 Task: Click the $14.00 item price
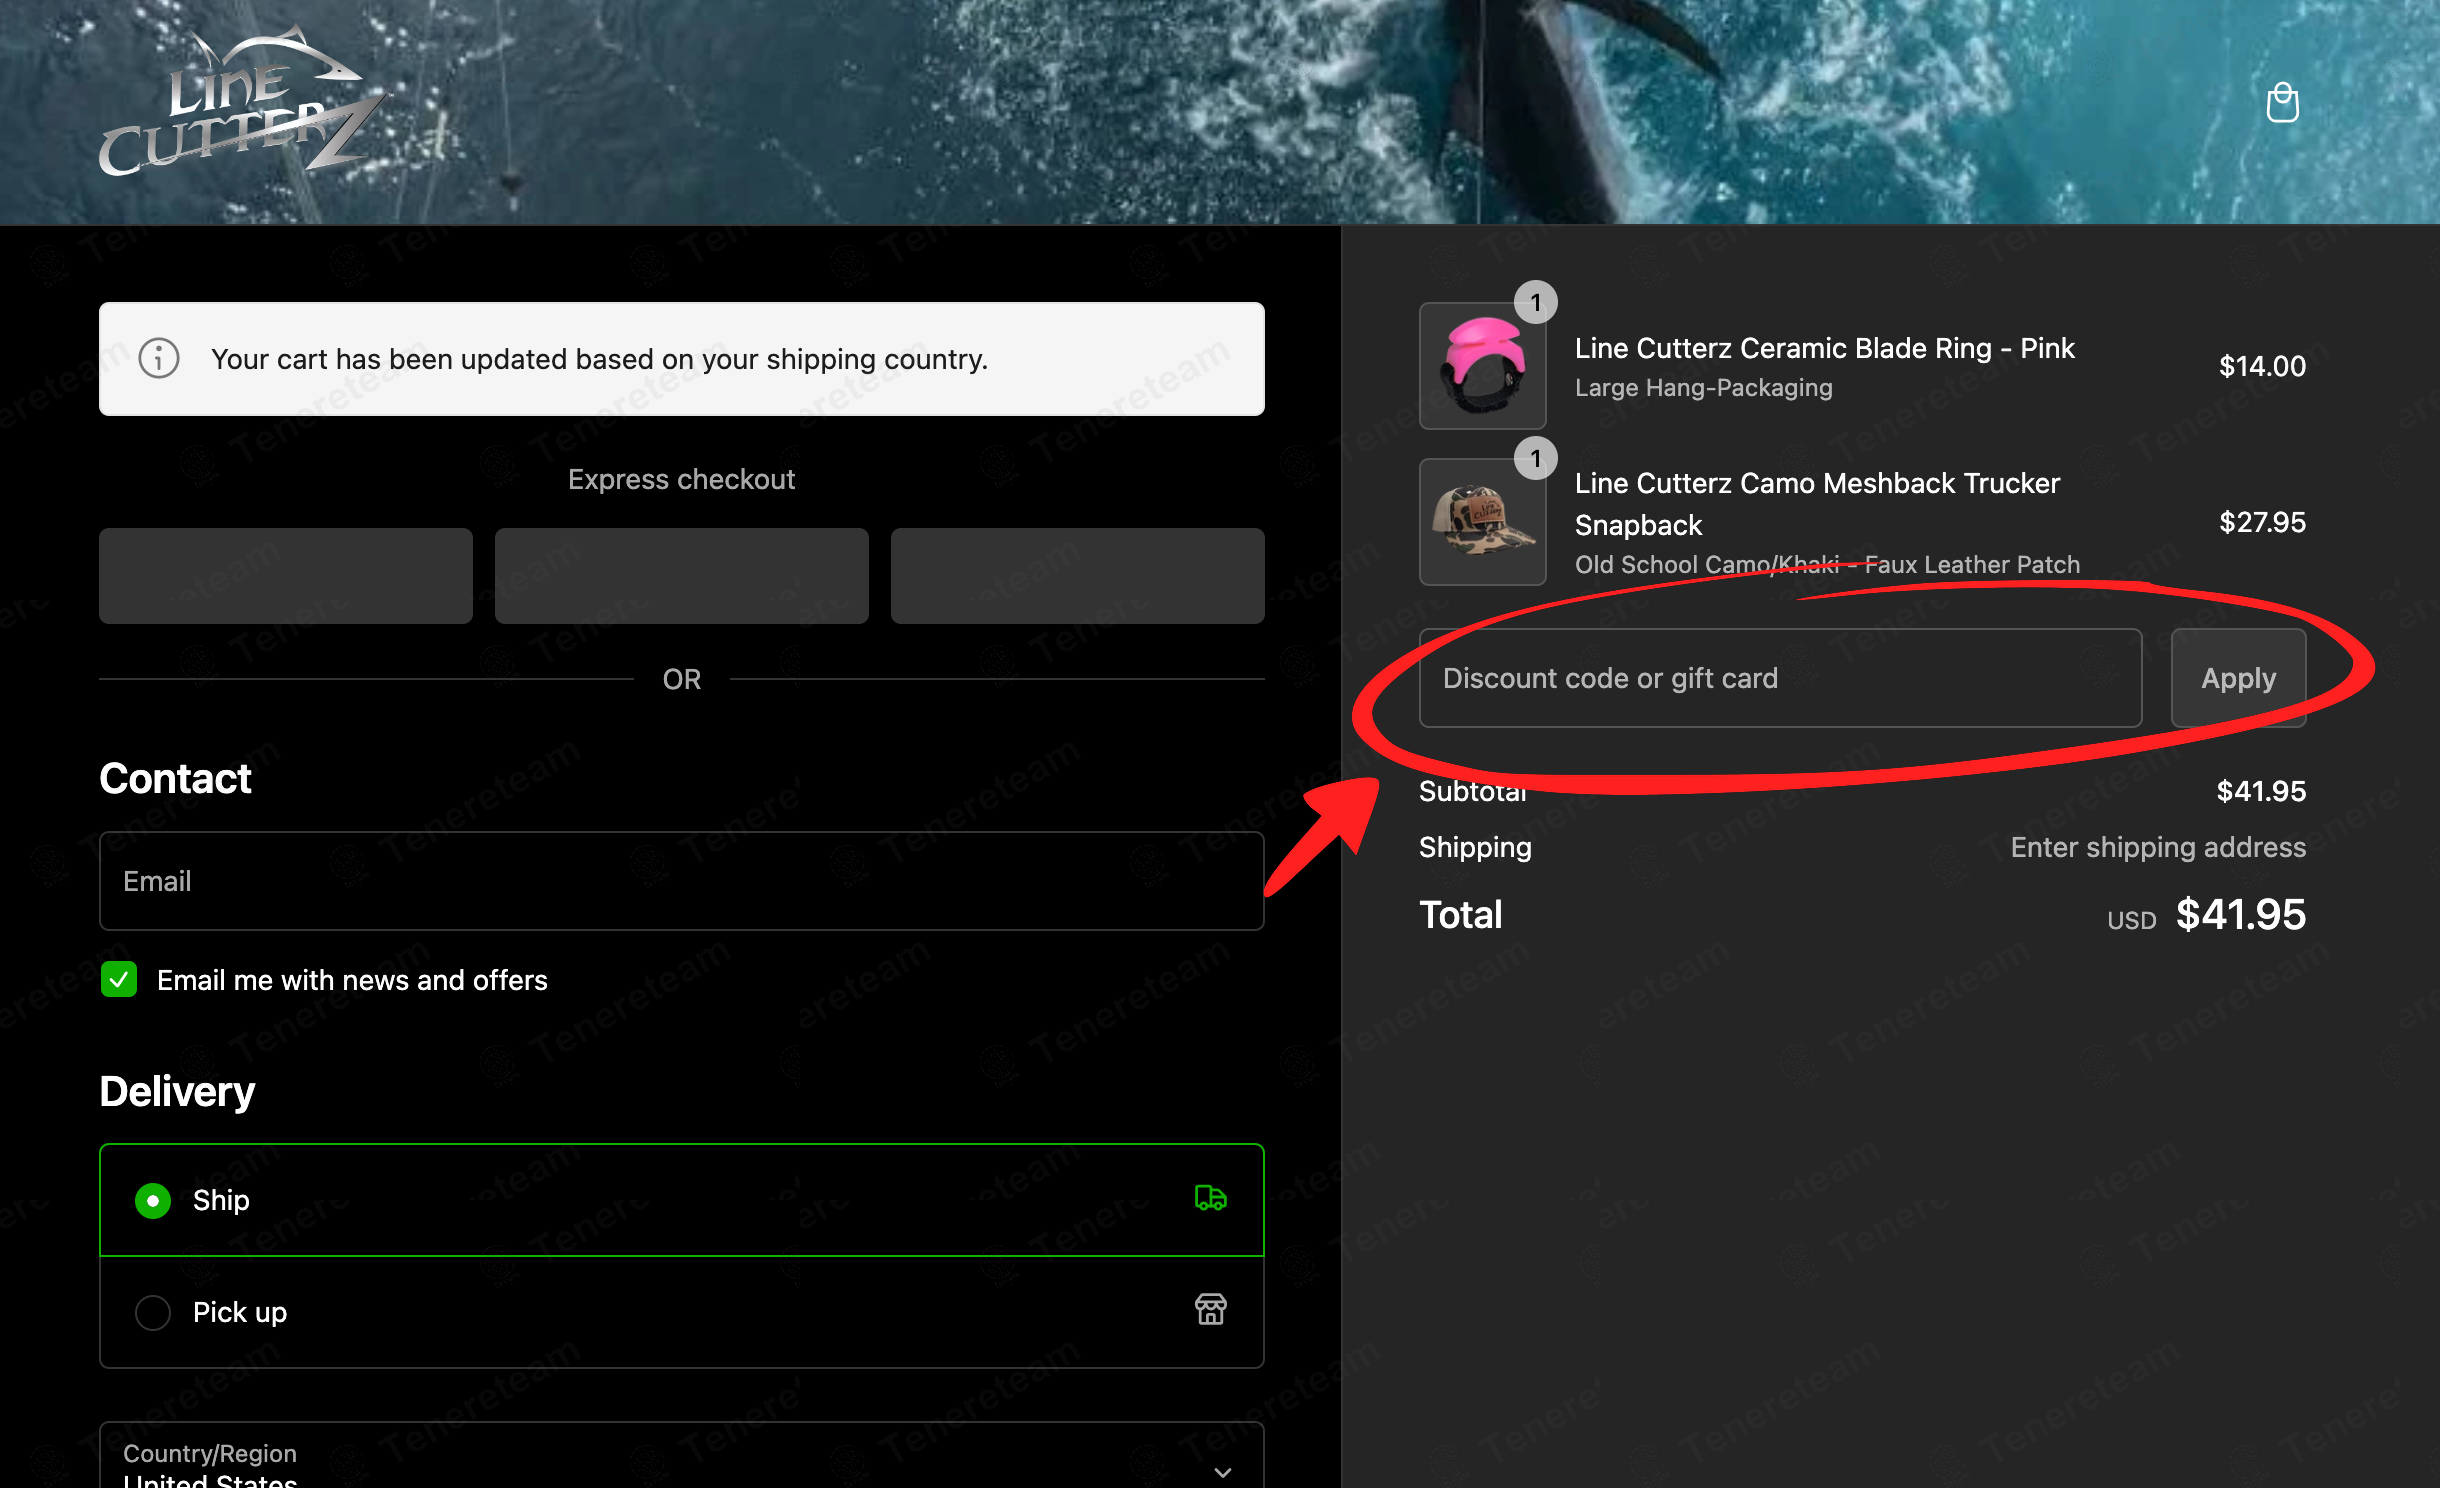click(2262, 366)
